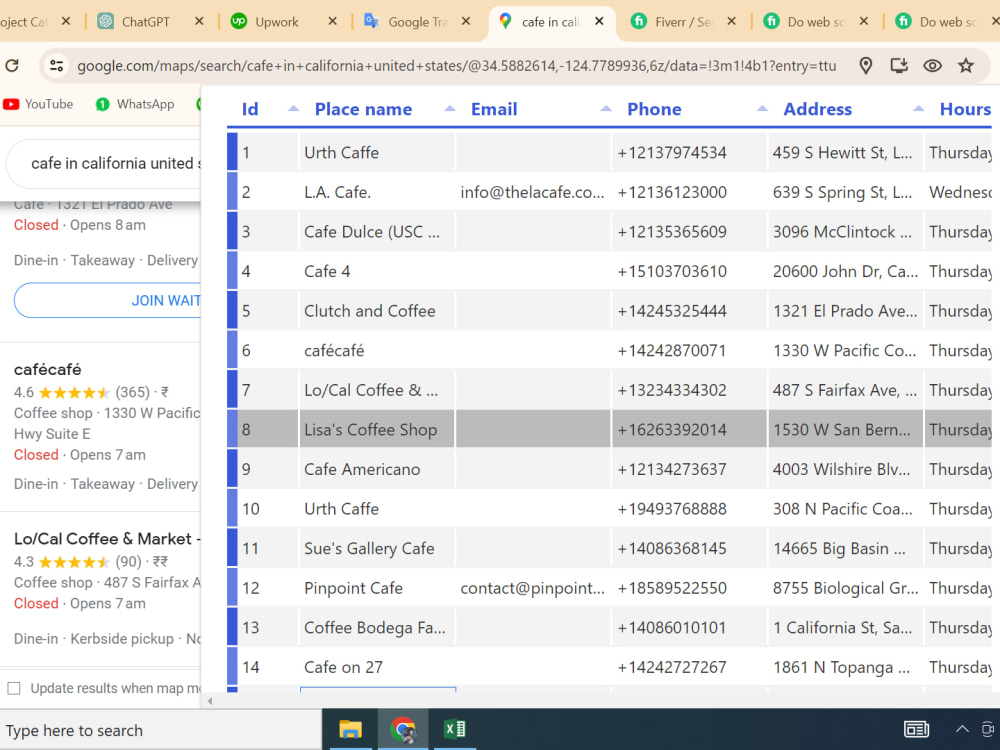Sort table by Email column arrow
The height and width of the screenshot is (750, 1000).
(x=606, y=108)
